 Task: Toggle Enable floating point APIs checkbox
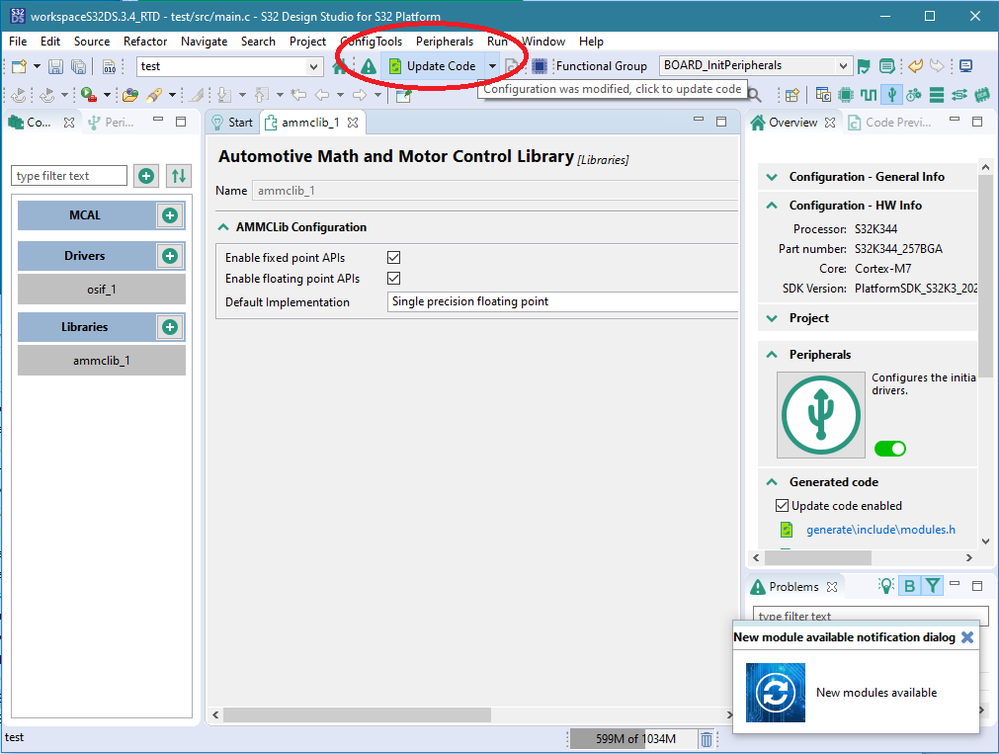[394, 279]
